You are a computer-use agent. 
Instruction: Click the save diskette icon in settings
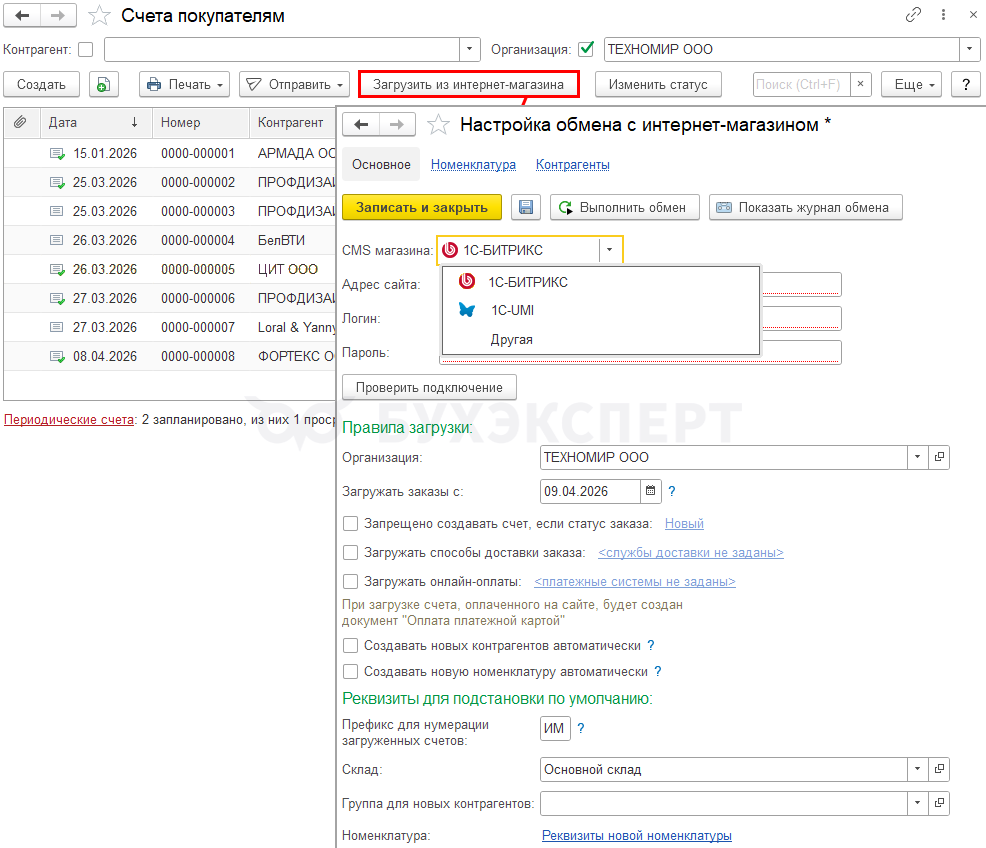coord(526,207)
